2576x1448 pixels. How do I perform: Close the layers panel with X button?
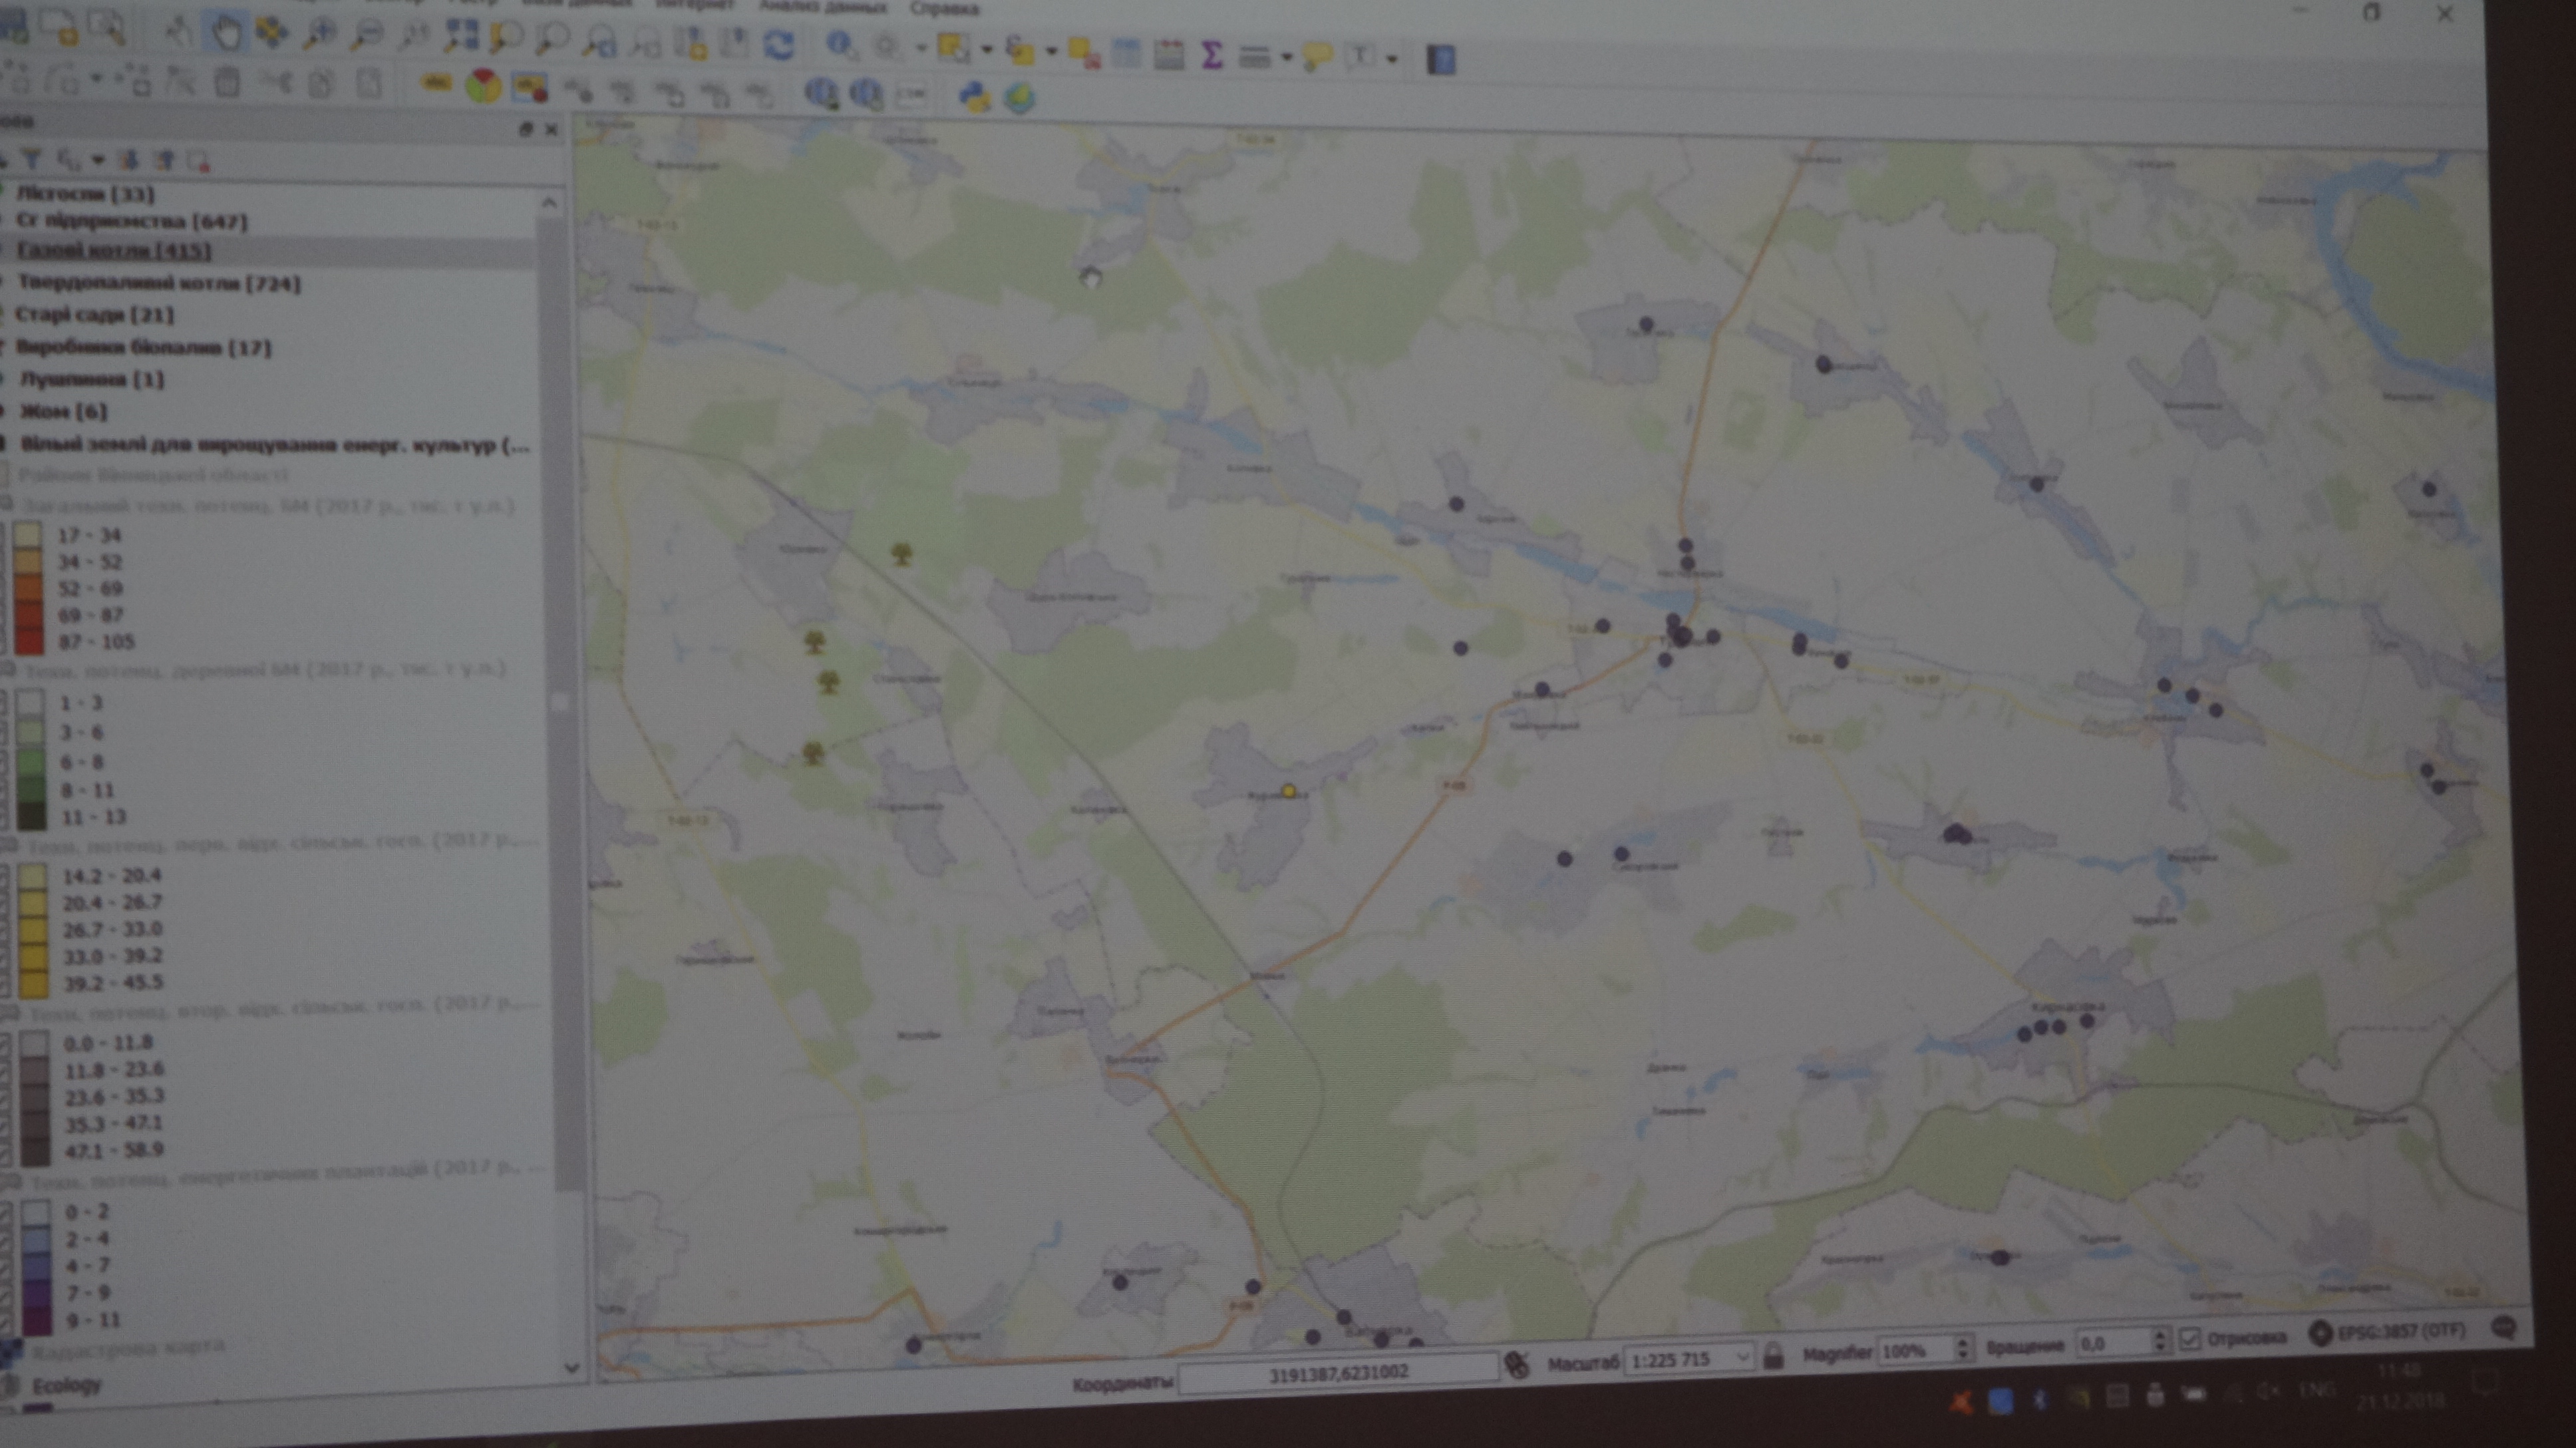tap(550, 129)
